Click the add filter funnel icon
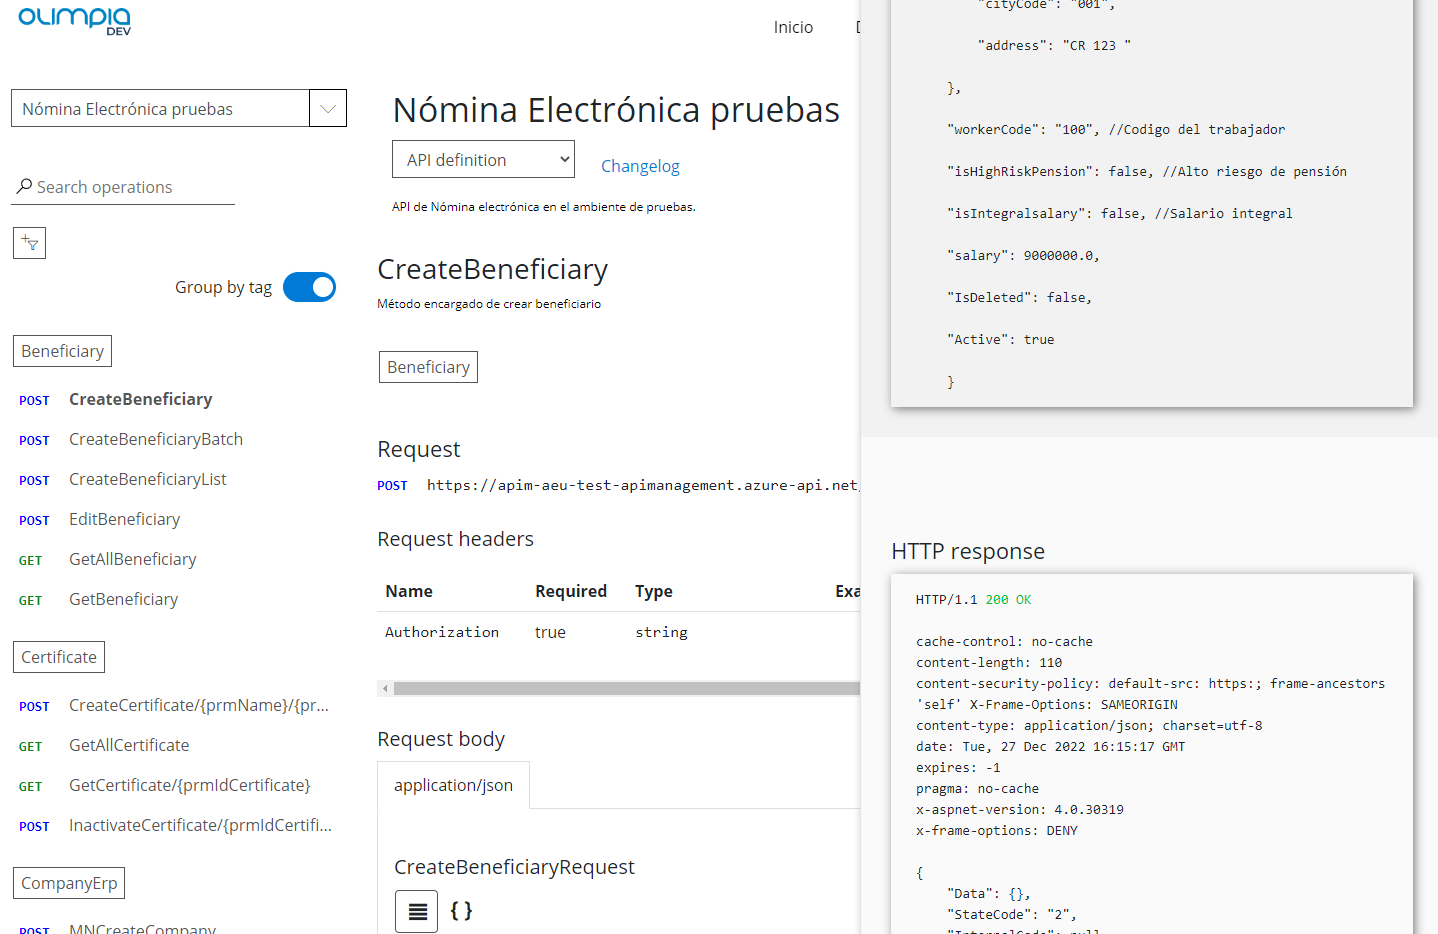The height and width of the screenshot is (934, 1438). pyautogui.click(x=29, y=243)
